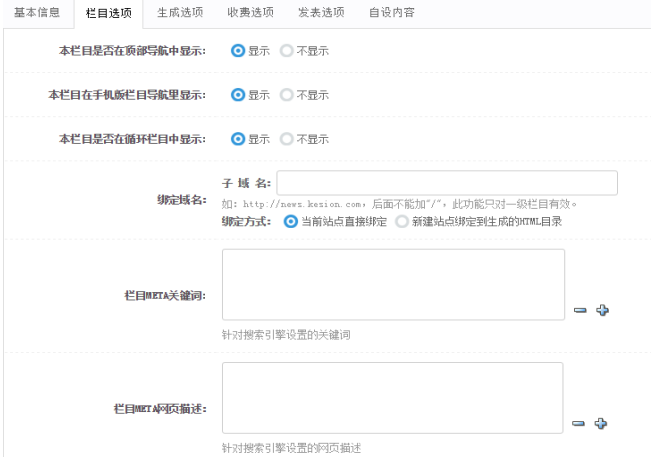This screenshot has width=664, height=471.
Task: Choose 当前站点直接绑定 binding method
Action: 291,221
